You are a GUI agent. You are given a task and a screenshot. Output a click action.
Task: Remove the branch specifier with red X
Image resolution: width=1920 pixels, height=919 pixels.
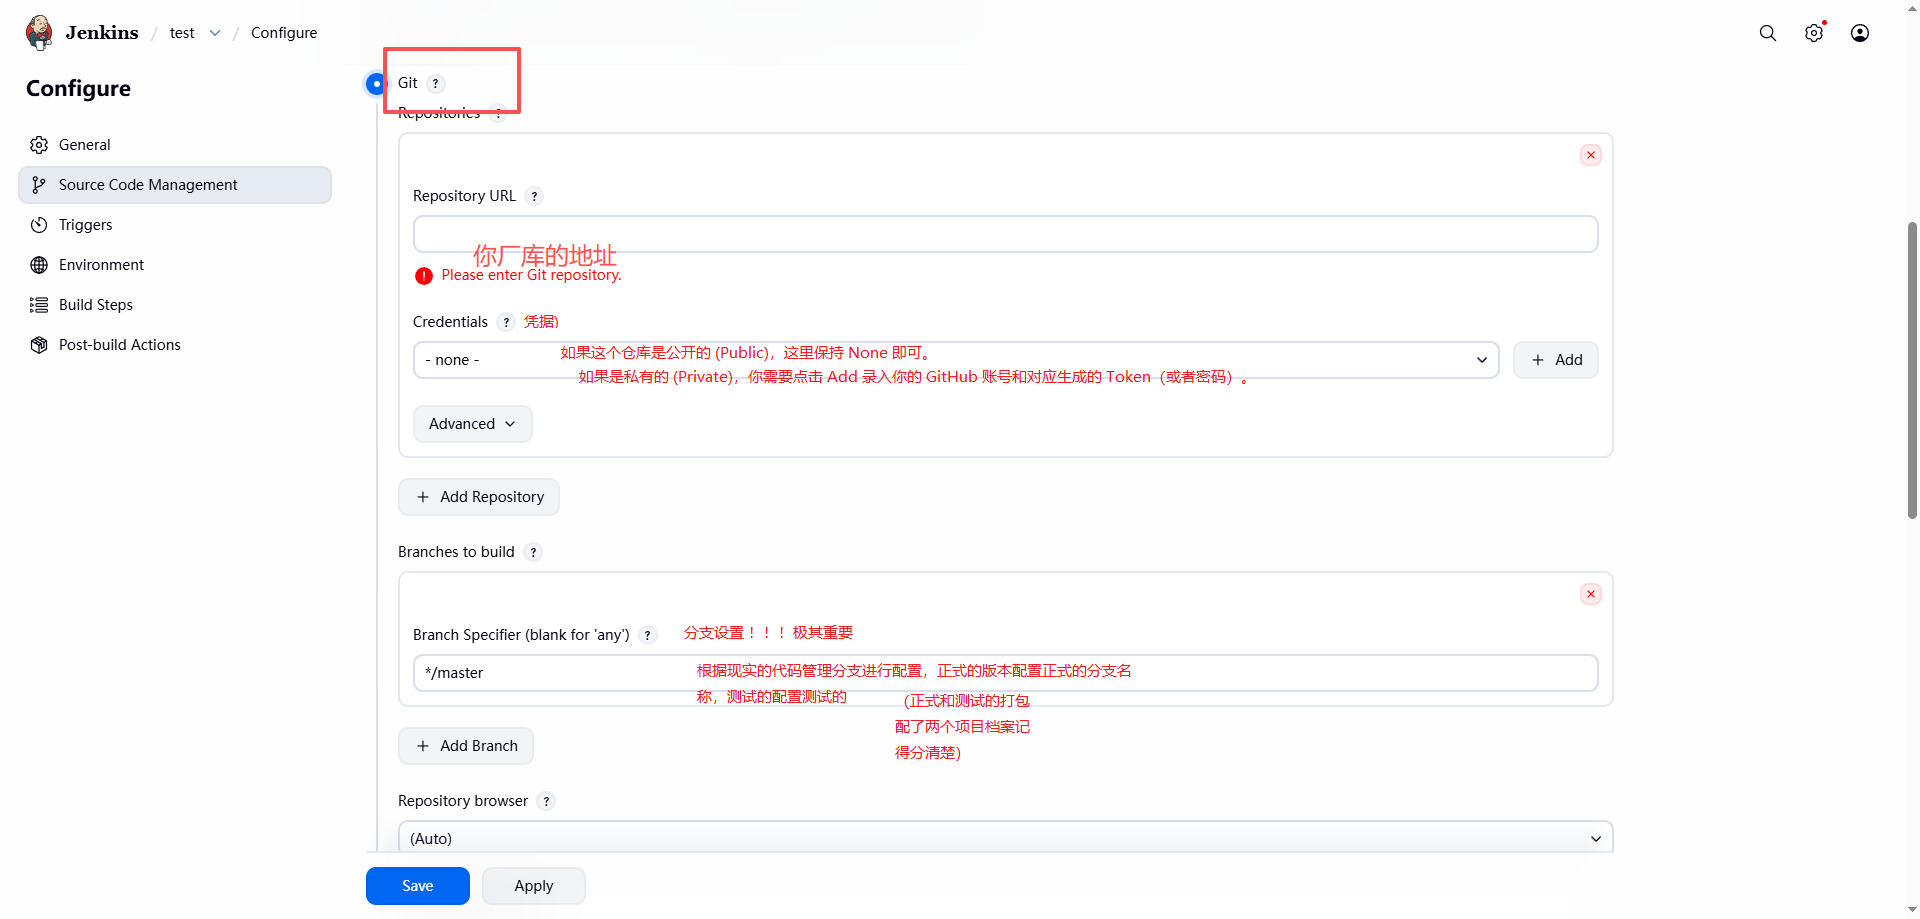click(1591, 594)
